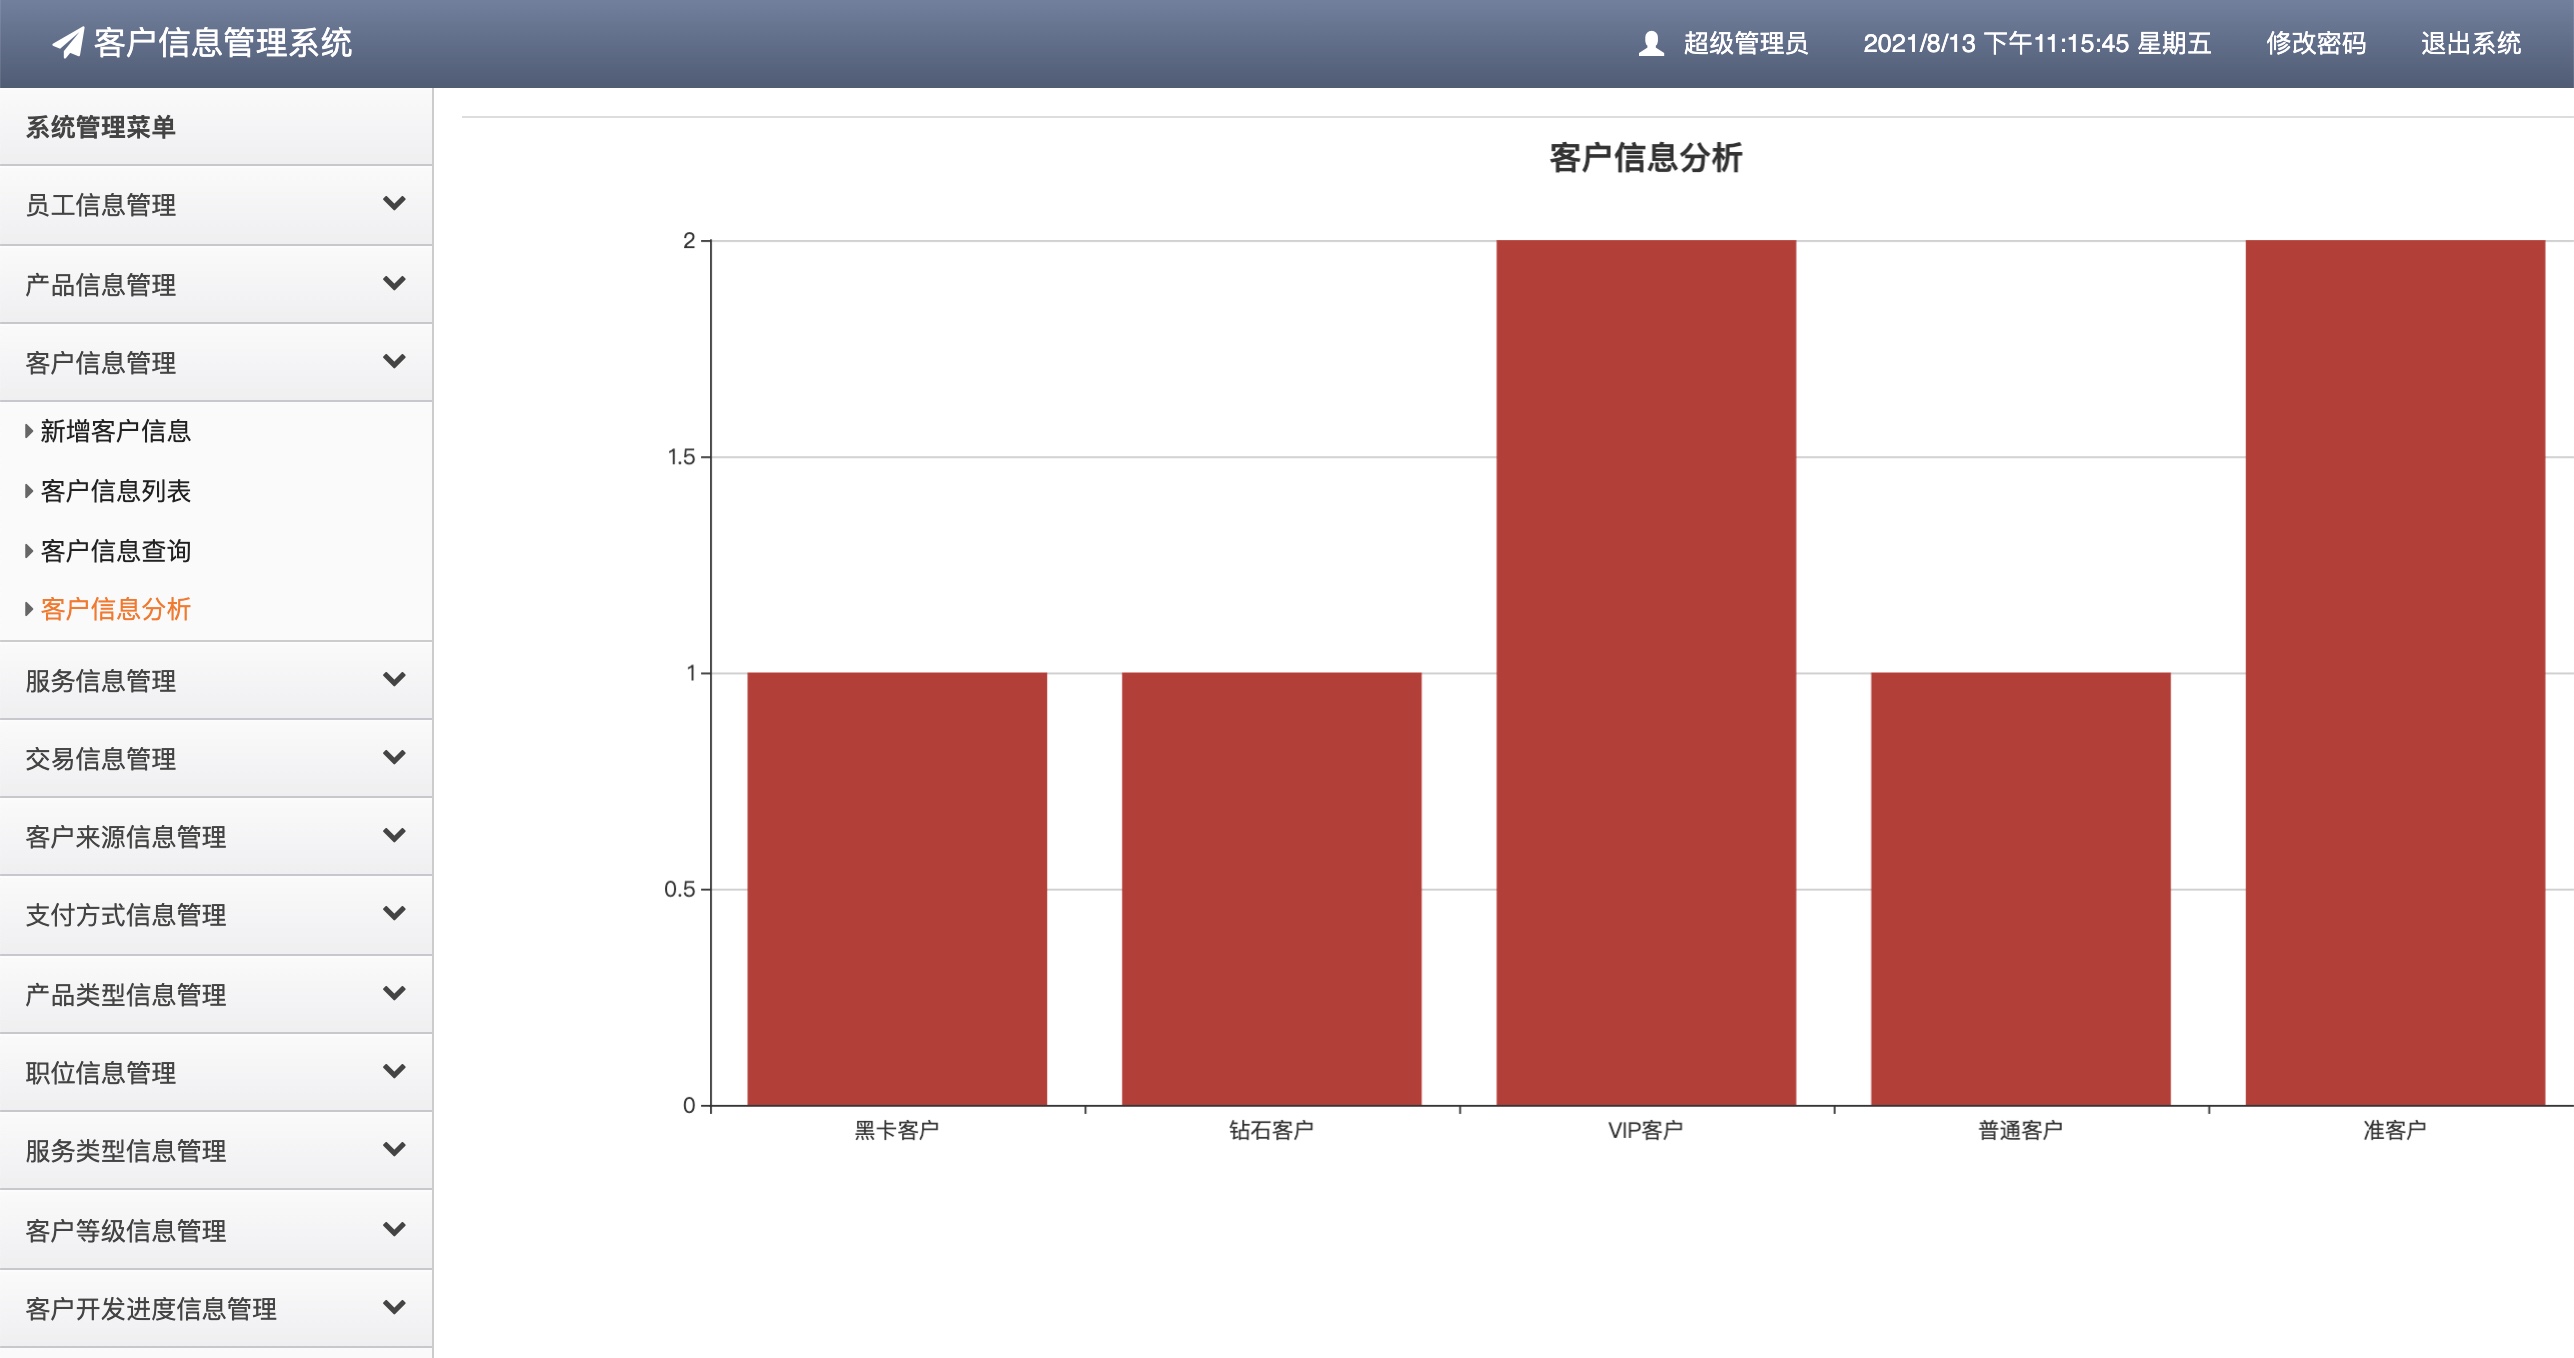Click chevron beside 客户等级信息管理
This screenshot has width=2574, height=1358.
pyautogui.click(x=394, y=1229)
